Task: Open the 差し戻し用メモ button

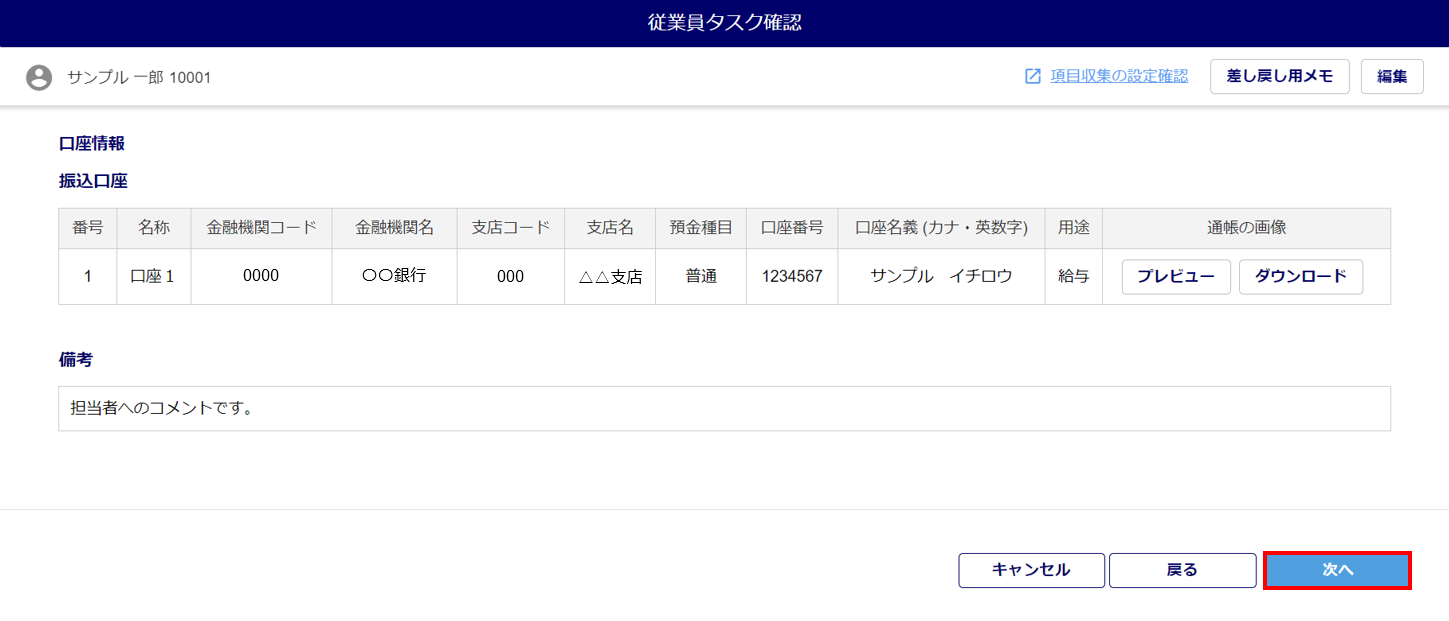Action: click(1279, 76)
